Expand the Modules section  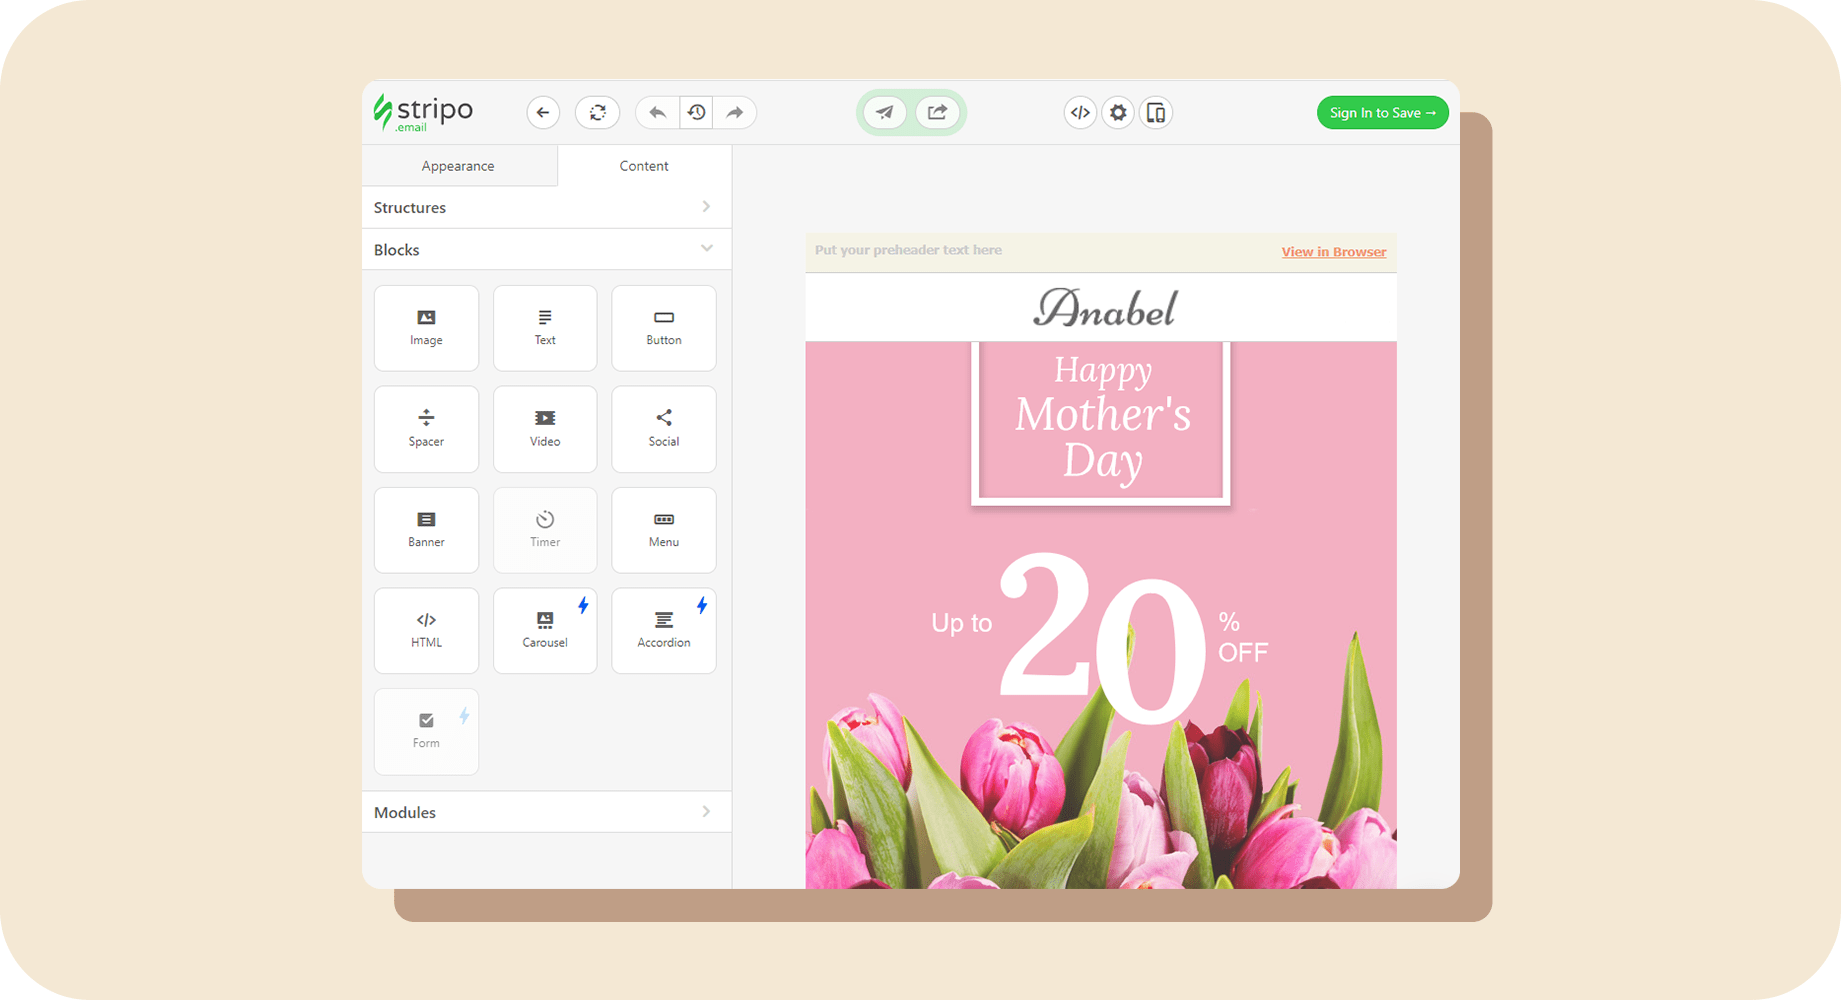(546, 812)
